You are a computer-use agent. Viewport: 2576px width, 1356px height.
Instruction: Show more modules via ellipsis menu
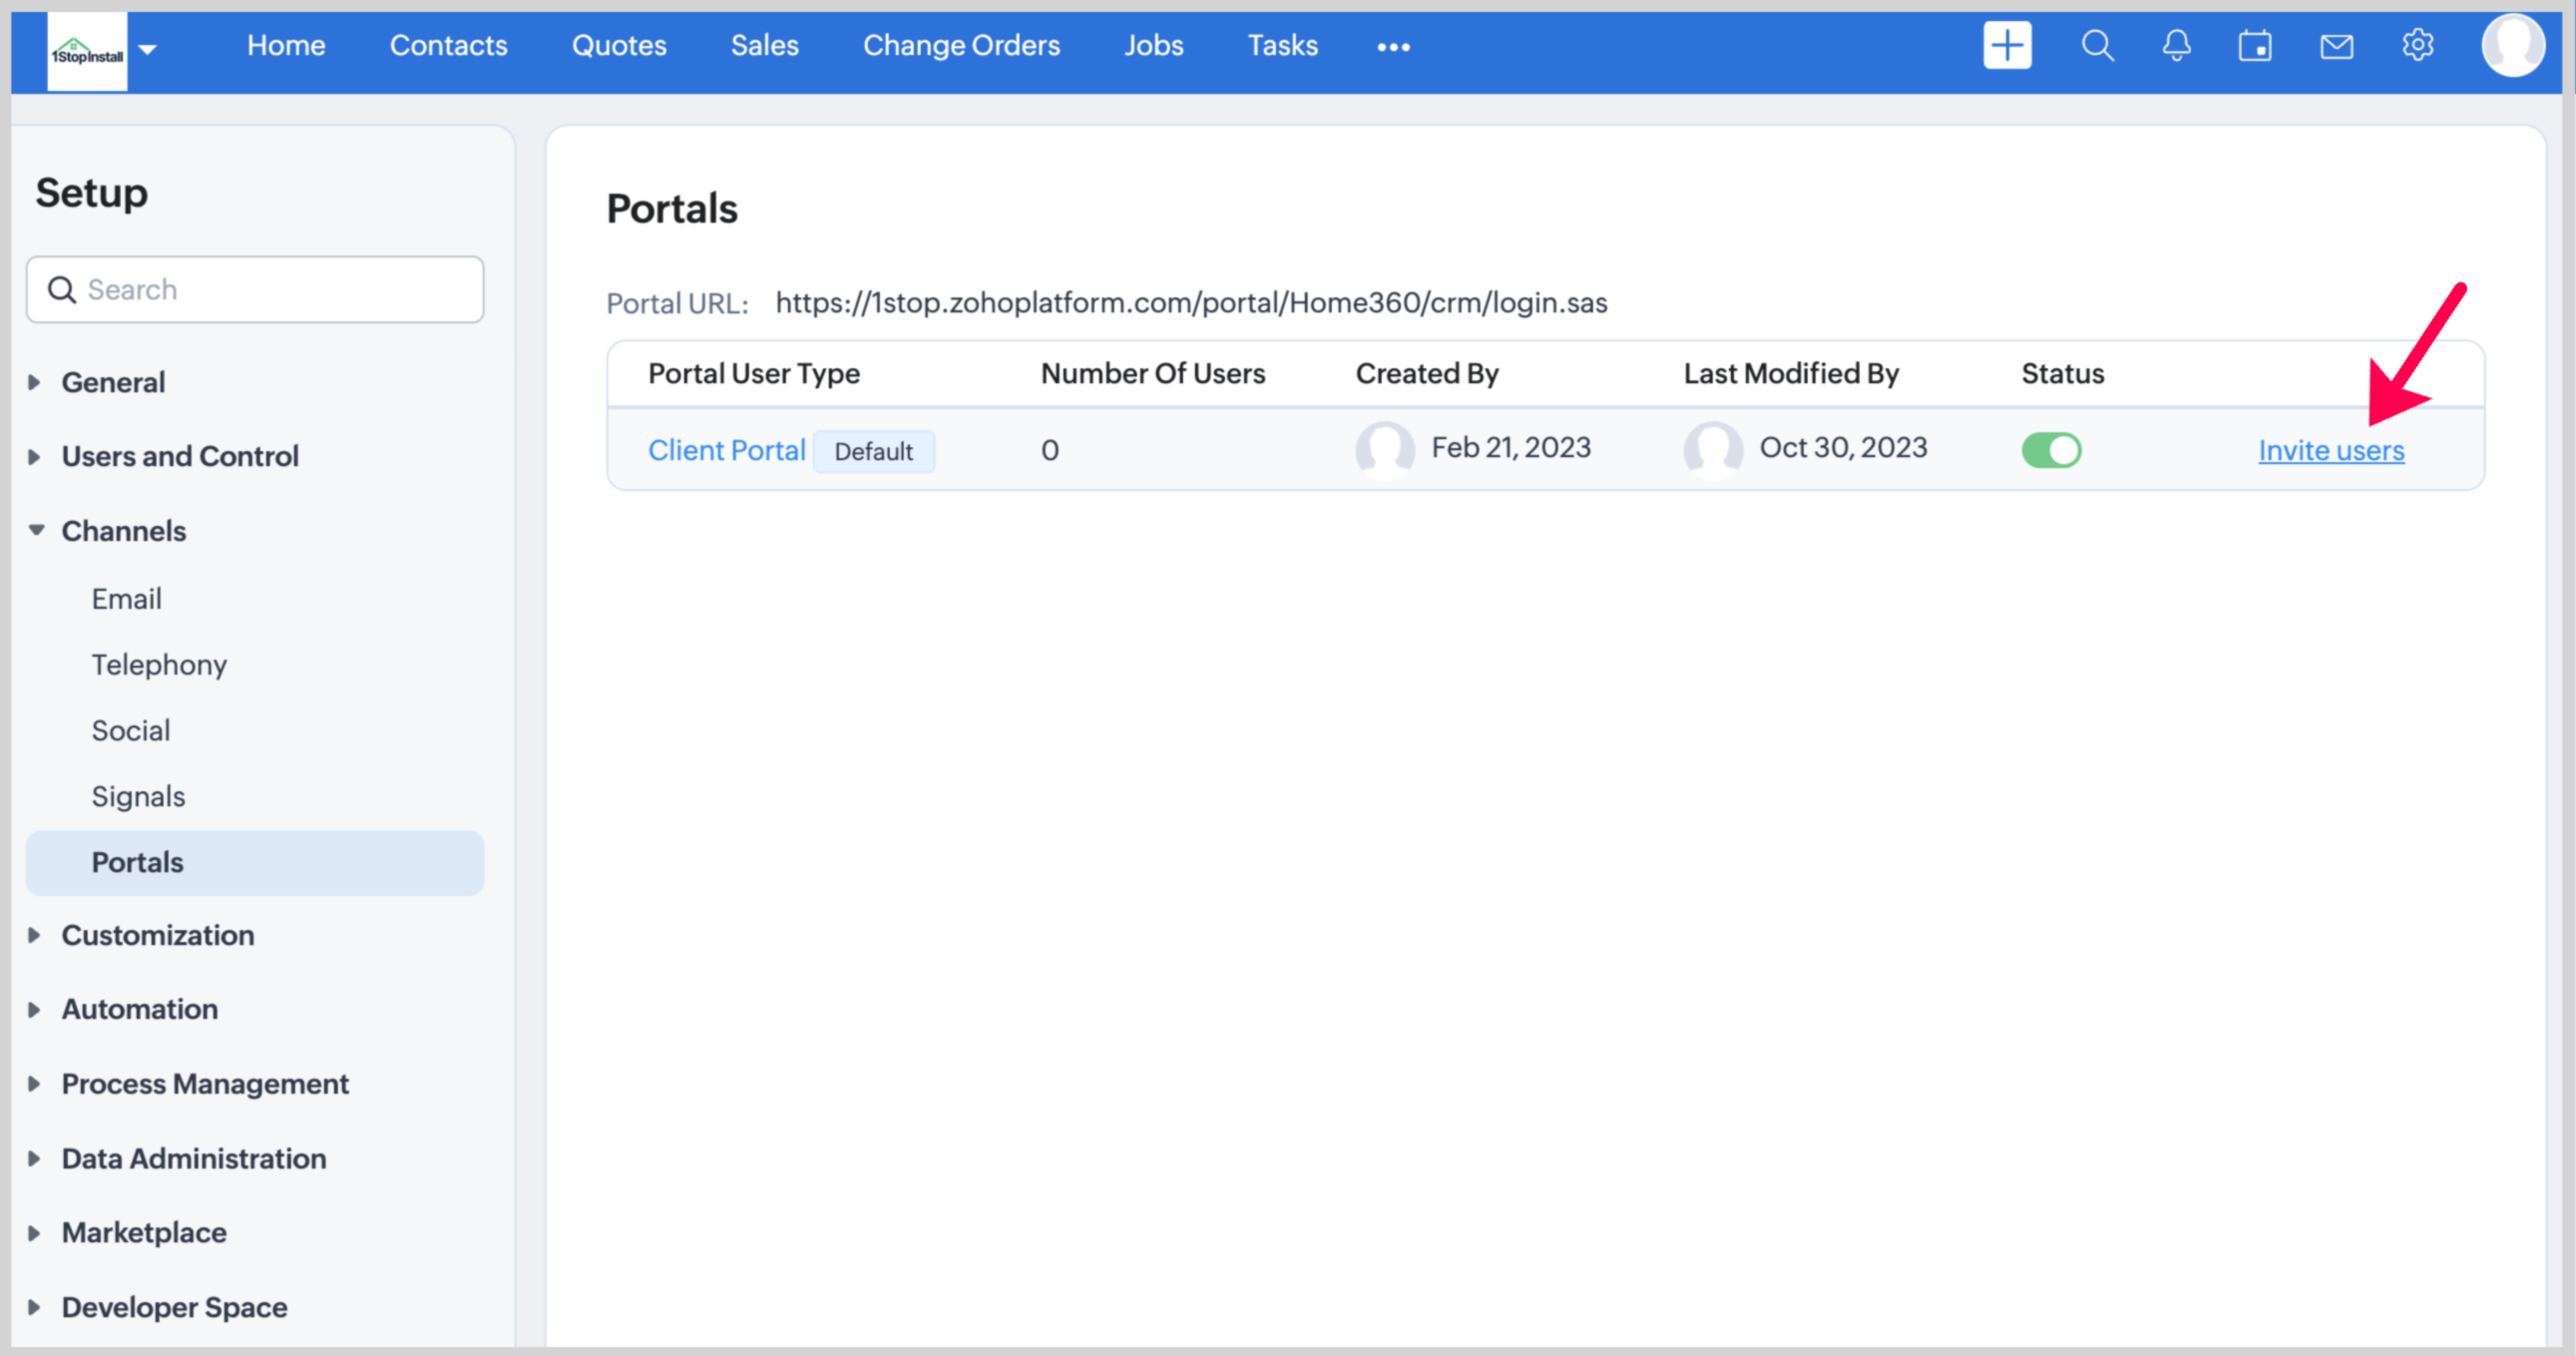(x=1393, y=47)
